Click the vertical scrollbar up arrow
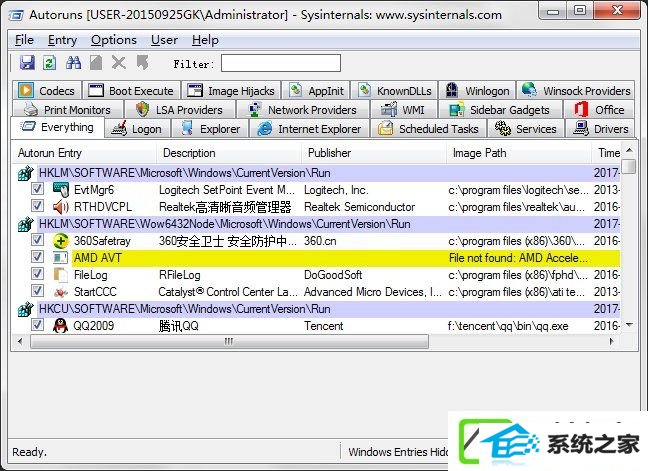This screenshot has width=648, height=471. (629, 150)
